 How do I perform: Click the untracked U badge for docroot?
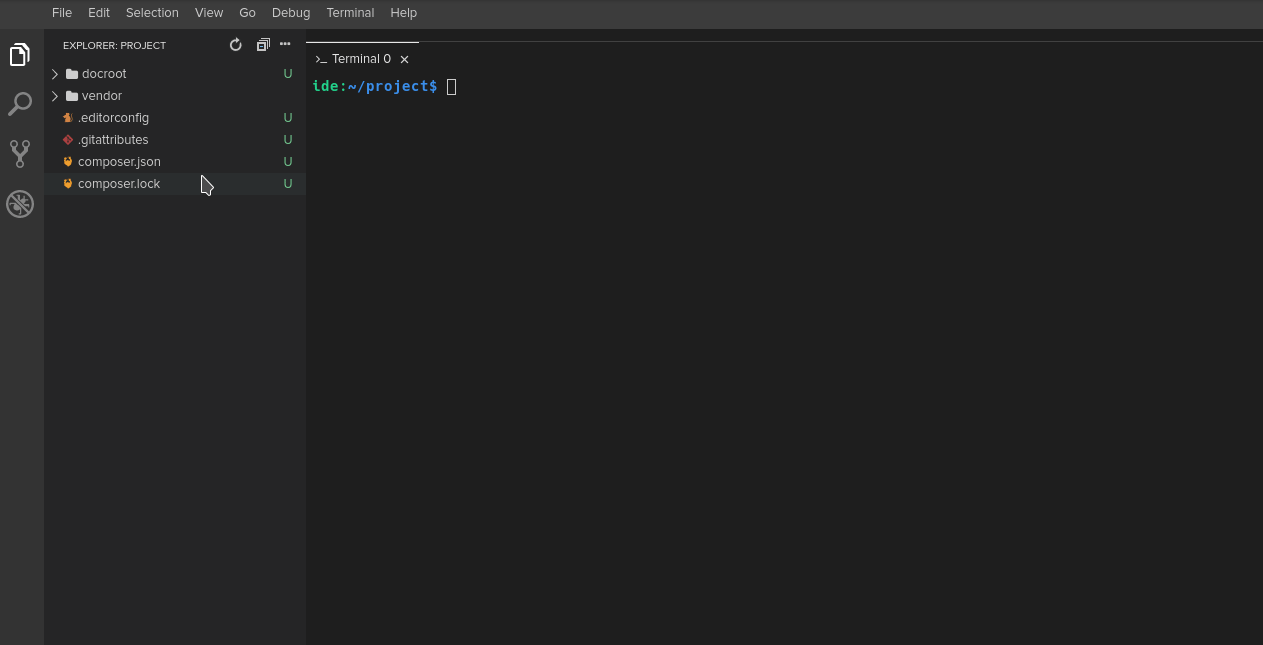[288, 74]
